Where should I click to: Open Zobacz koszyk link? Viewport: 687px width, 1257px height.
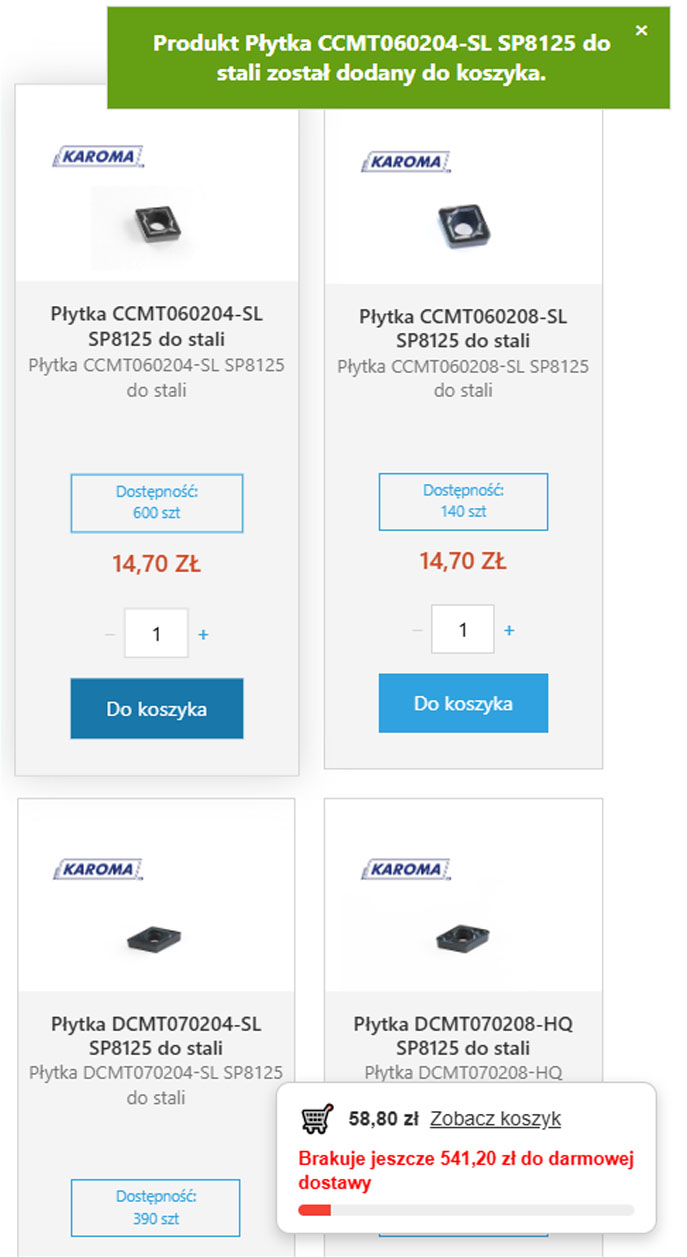pos(495,1119)
